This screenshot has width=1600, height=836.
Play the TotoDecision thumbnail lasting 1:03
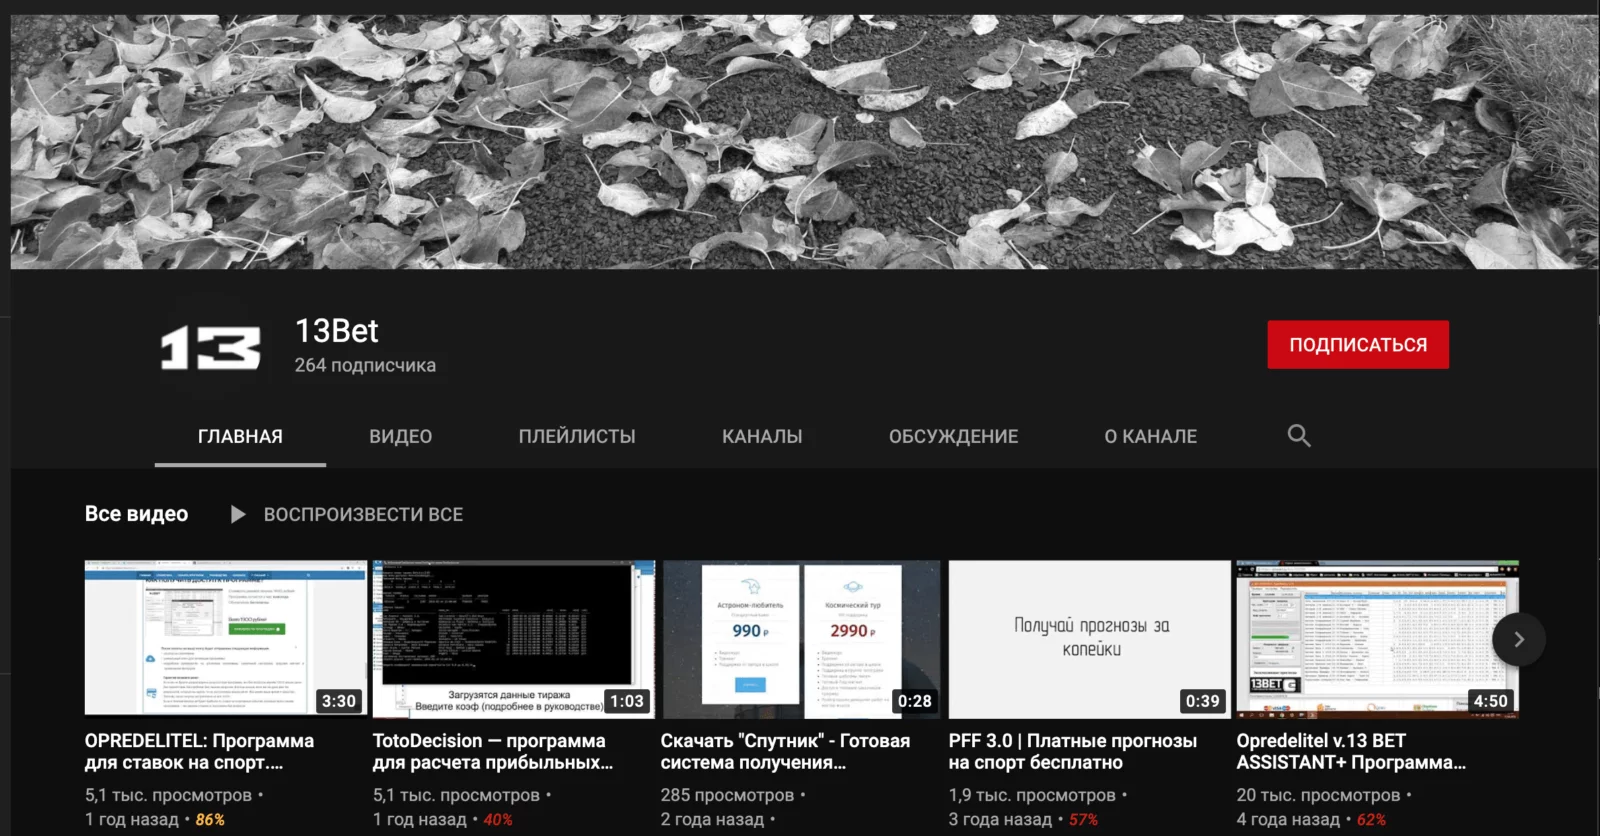click(514, 639)
